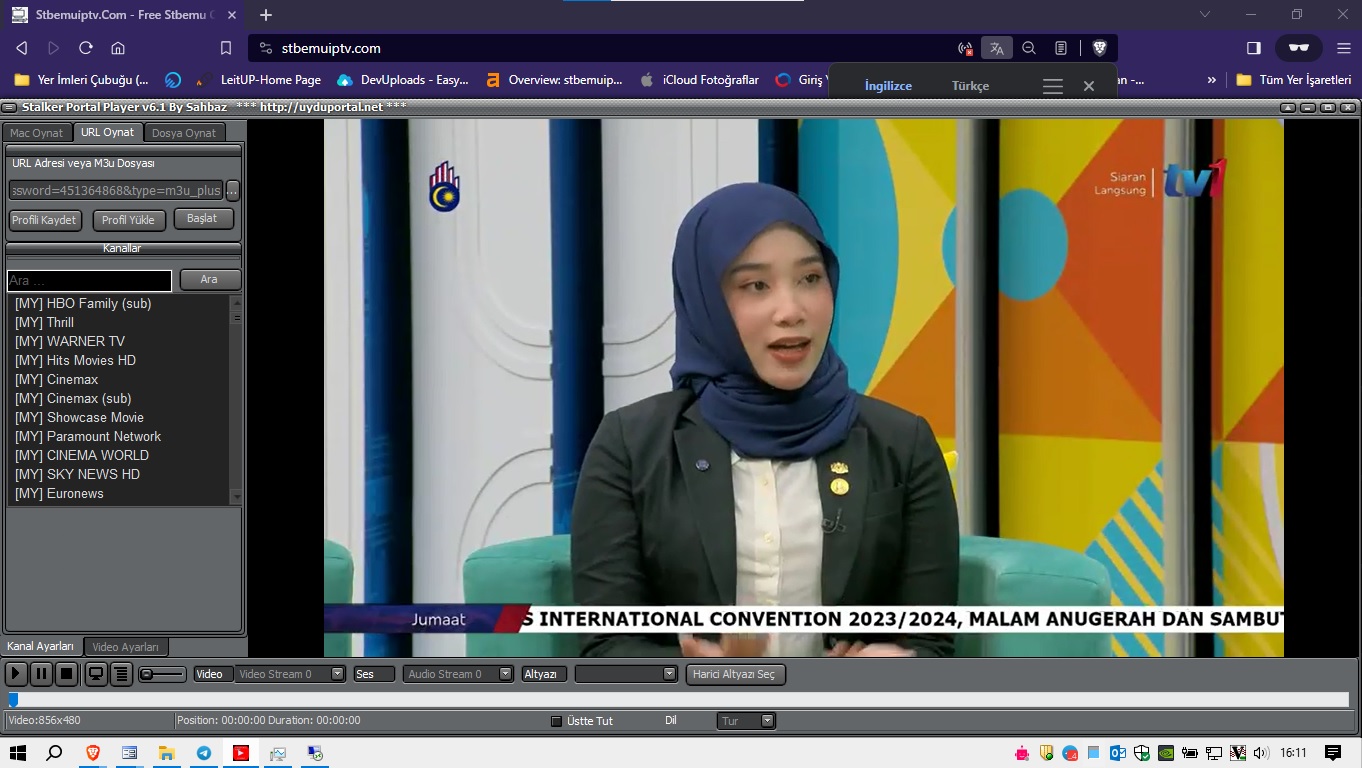Click the browser back arrow
Screen dimensions: 1362x768
(x=22, y=48)
